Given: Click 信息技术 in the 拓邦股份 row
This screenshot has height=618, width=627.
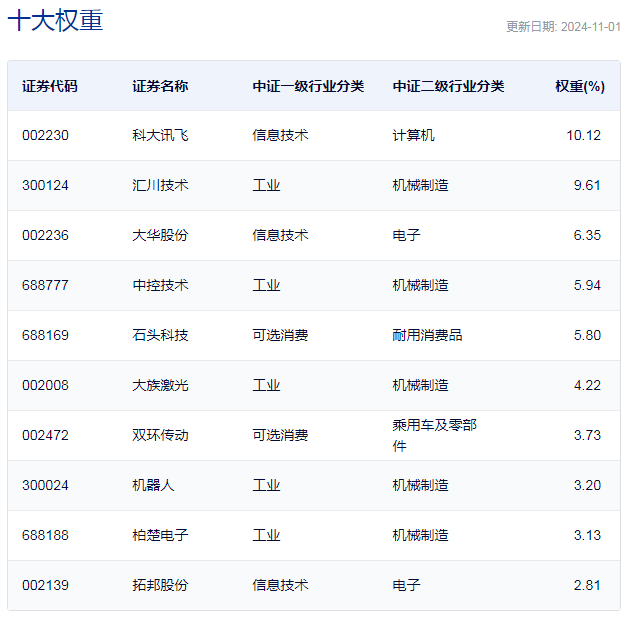Looking at the screenshot, I should coord(280,585).
